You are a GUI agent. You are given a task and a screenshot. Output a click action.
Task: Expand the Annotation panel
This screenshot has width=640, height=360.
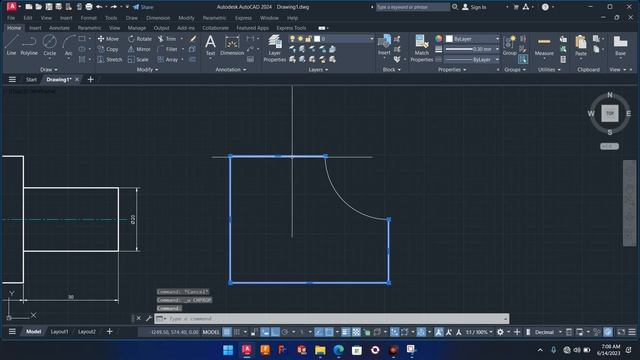[x=231, y=69]
